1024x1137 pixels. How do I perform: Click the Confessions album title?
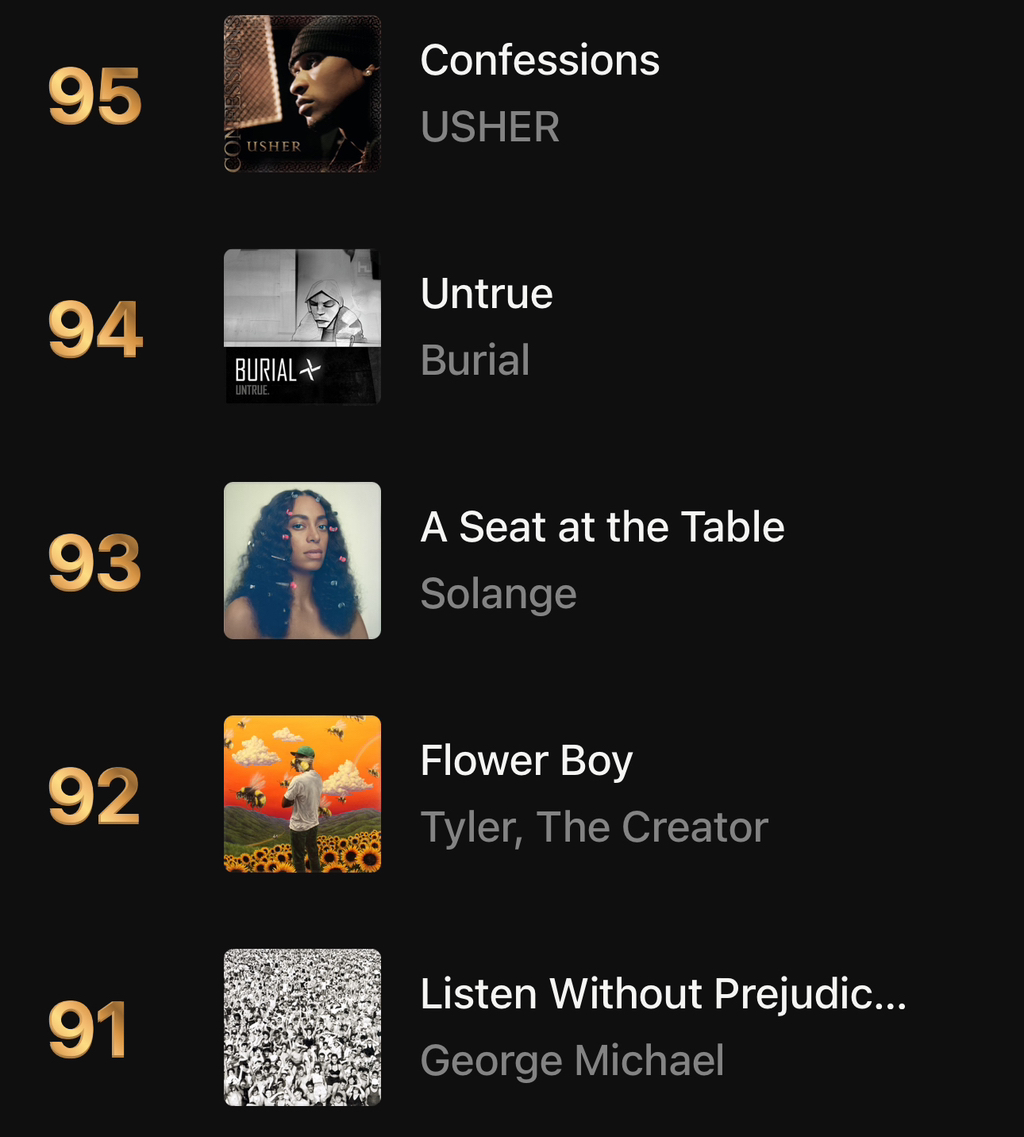pyautogui.click(x=540, y=59)
